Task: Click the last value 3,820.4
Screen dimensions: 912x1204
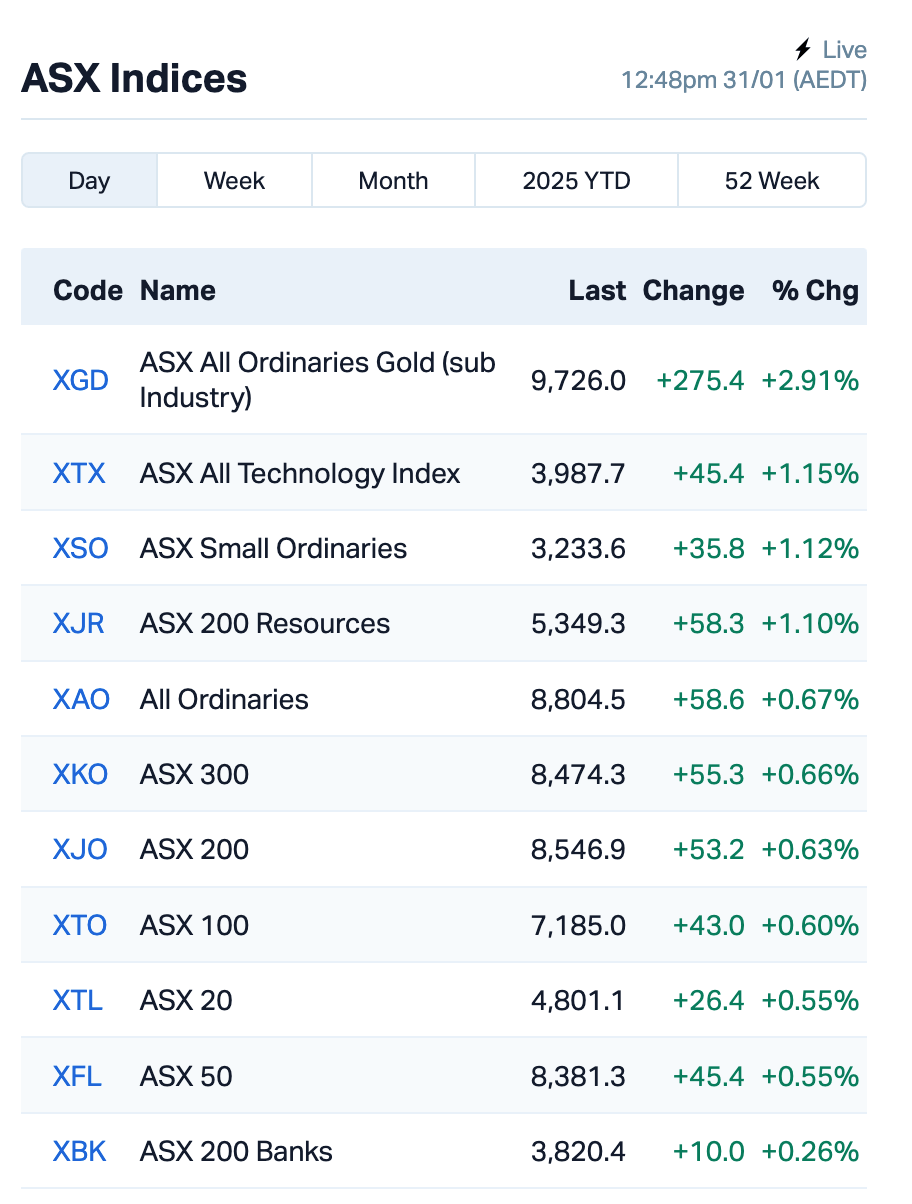Action: pyautogui.click(x=579, y=1152)
